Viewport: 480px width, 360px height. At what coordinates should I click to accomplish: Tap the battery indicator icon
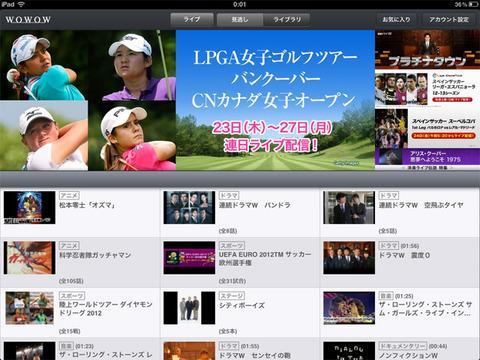coord(473,4)
